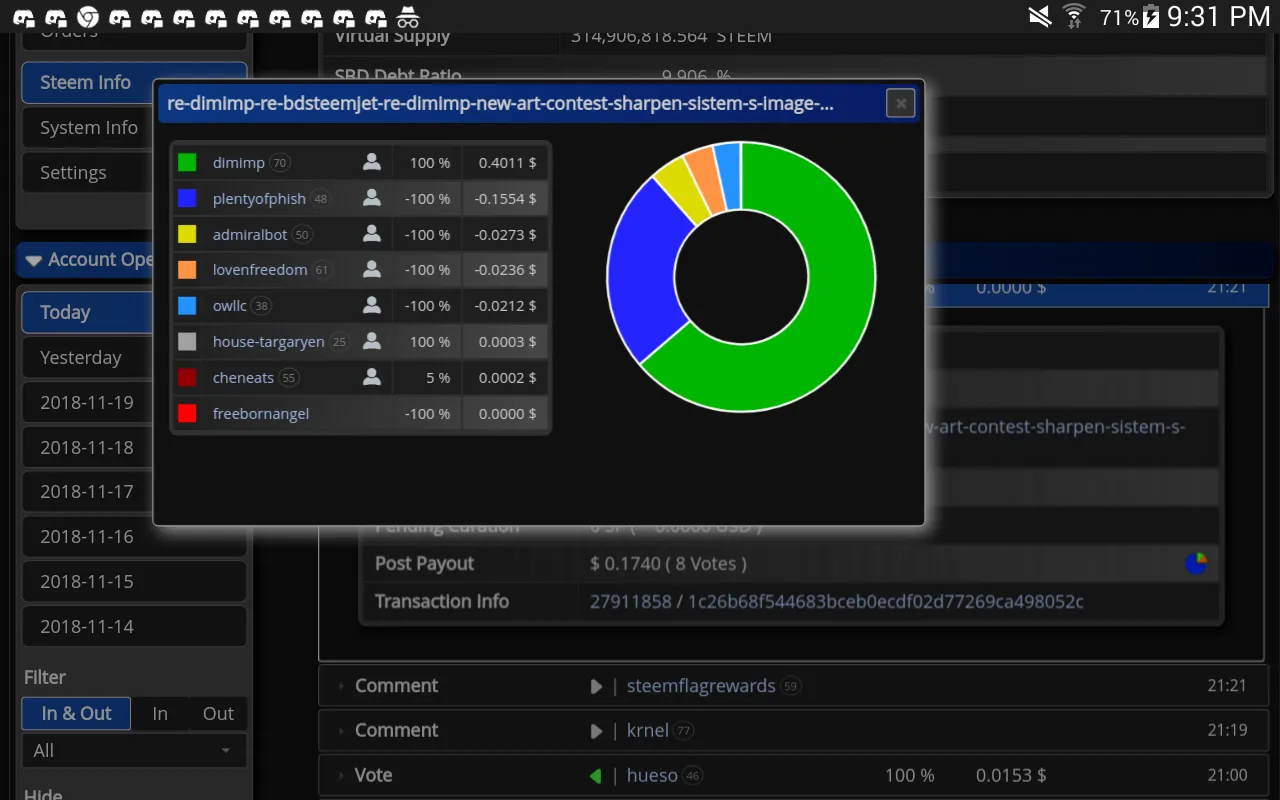
Task: Click the orange lovenfreedom color swatch
Action: [x=187, y=270]
